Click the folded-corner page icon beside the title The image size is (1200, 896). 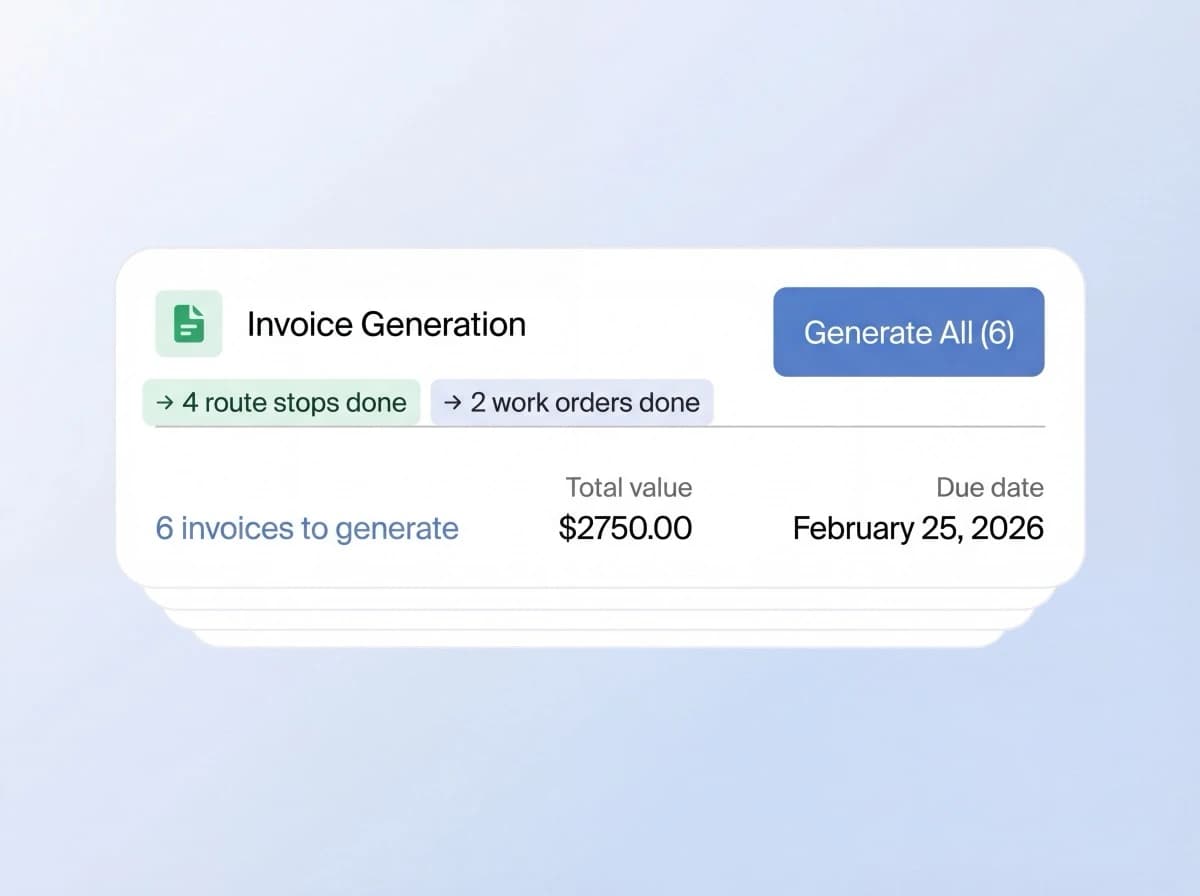tap(186, 323)
